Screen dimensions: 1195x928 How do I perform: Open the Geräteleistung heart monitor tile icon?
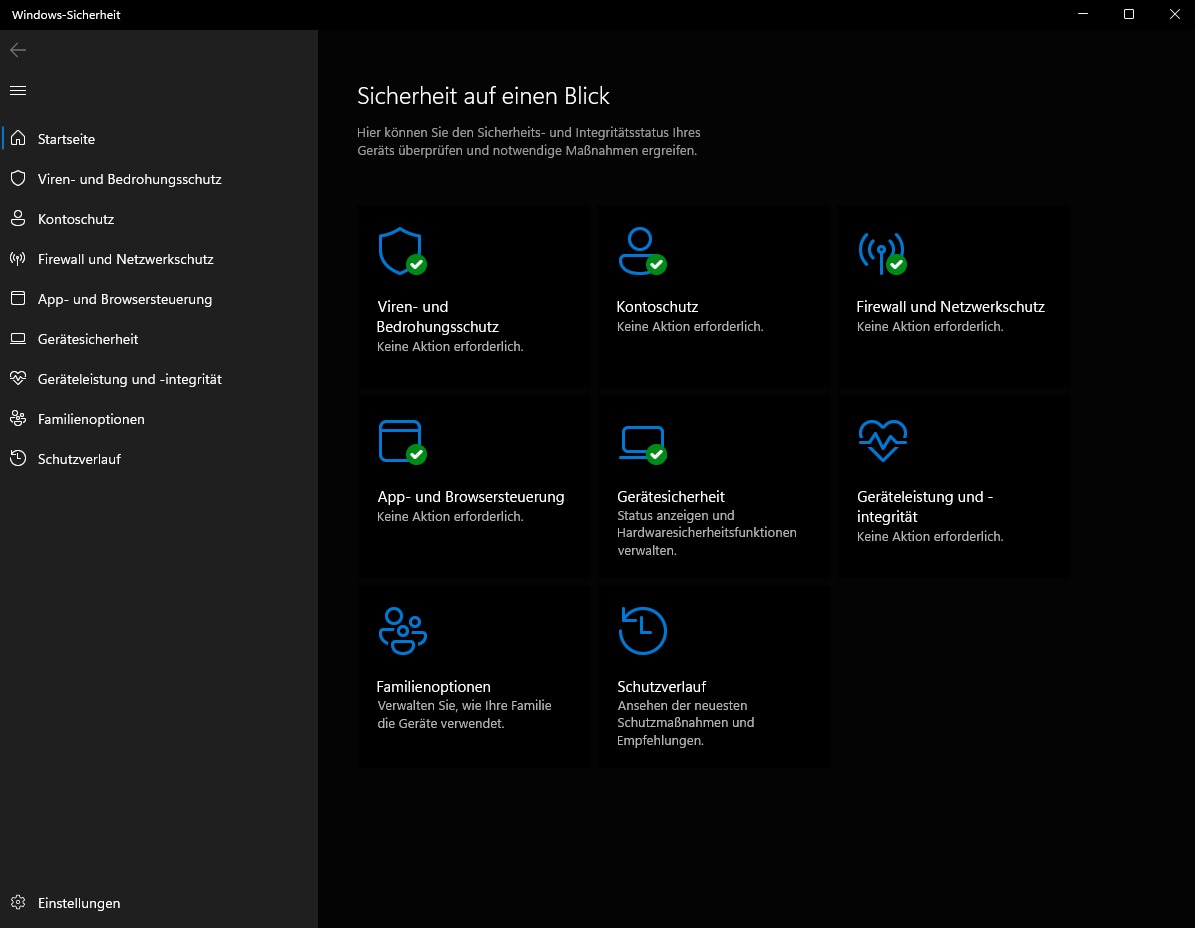point(882,440)
